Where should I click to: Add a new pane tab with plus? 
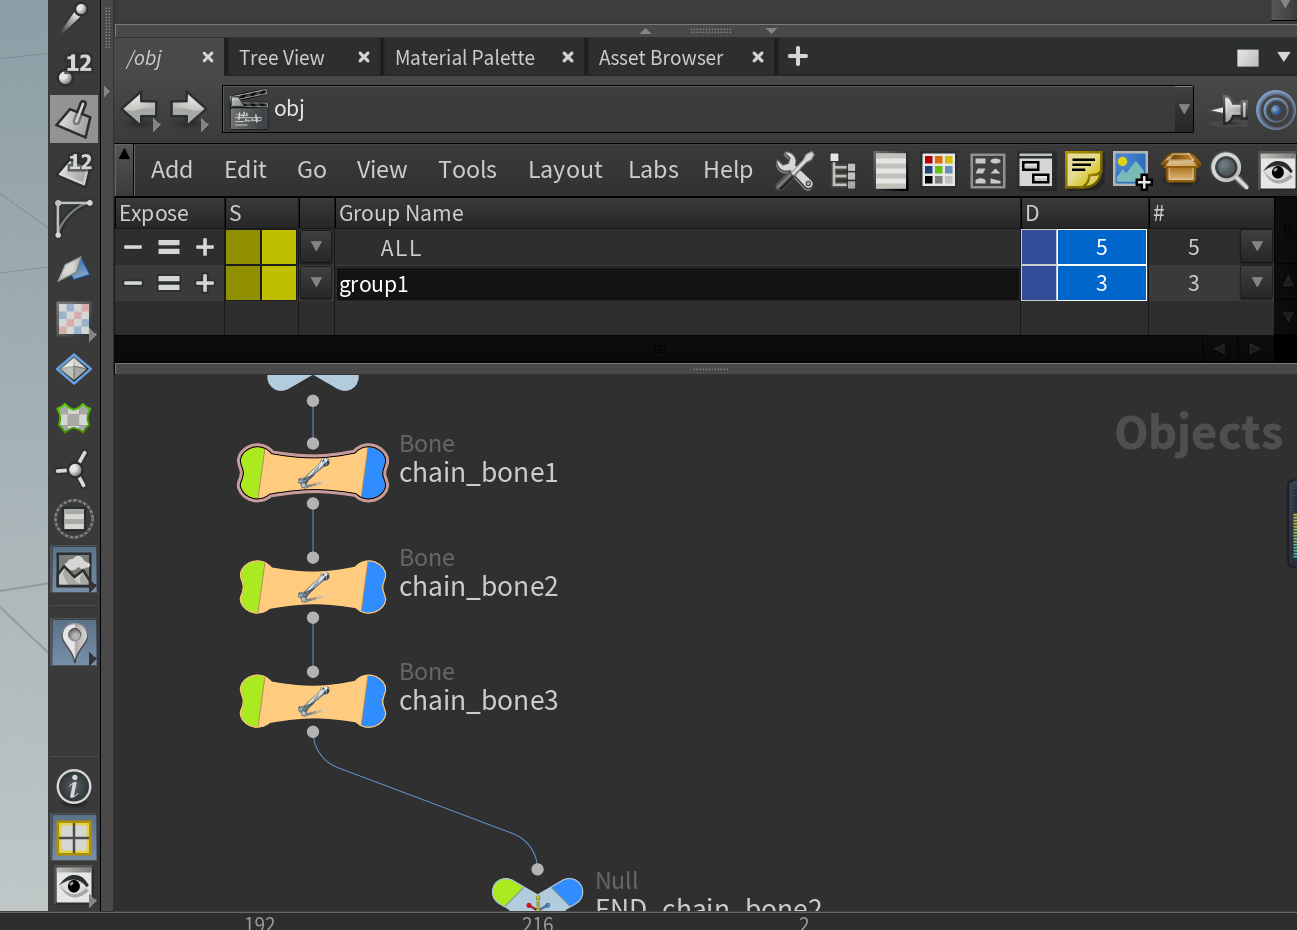[798, 57]
